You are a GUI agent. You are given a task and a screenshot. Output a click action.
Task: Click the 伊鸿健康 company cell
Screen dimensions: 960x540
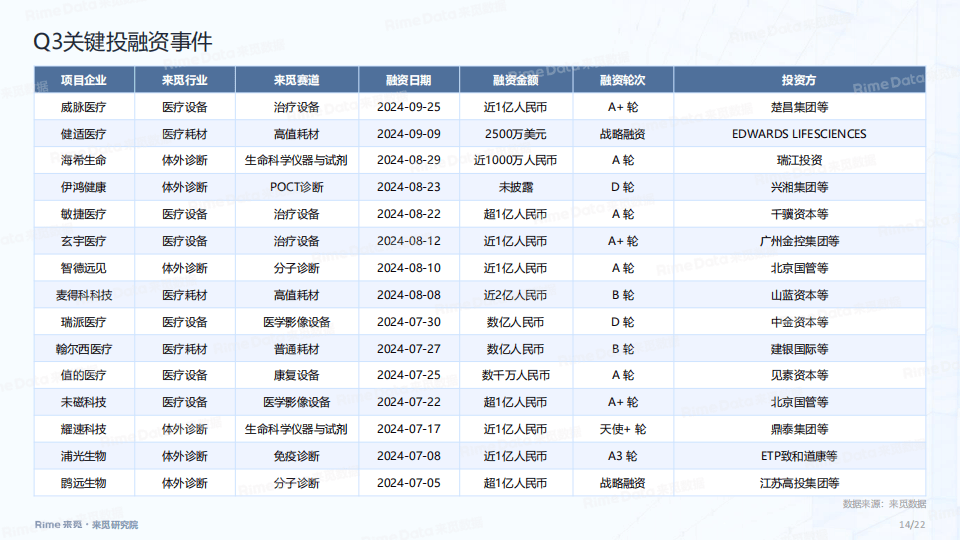pyautogui.click(x=84, y=187)
